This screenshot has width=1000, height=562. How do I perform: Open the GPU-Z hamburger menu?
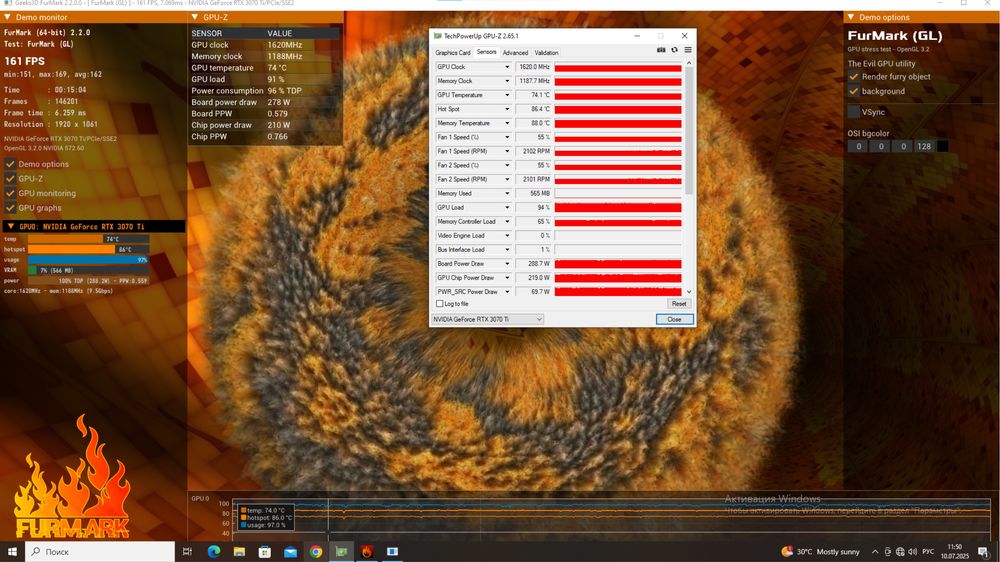click(x=688, y=50)
